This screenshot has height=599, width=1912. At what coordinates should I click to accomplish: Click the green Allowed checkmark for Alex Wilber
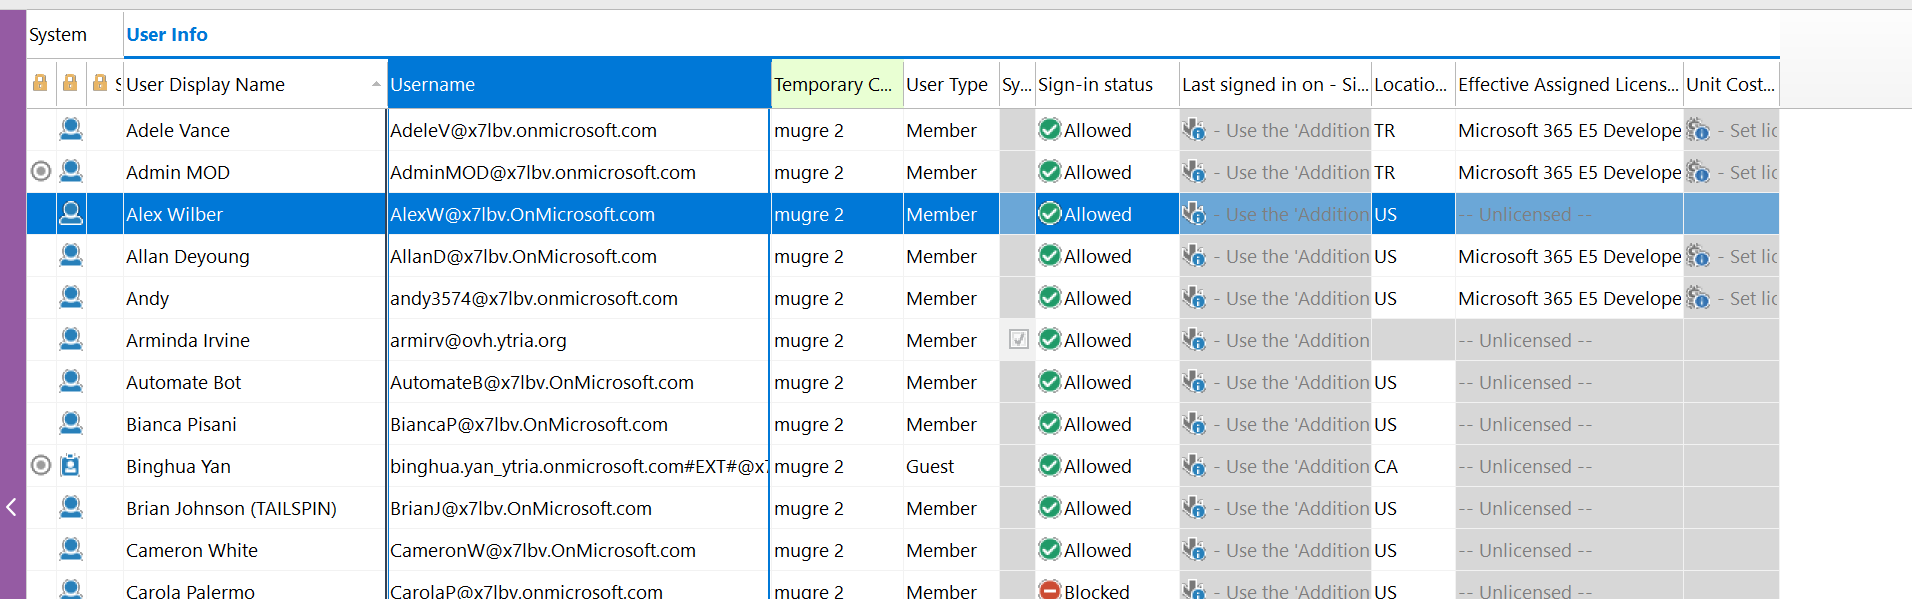(1049, 214)
